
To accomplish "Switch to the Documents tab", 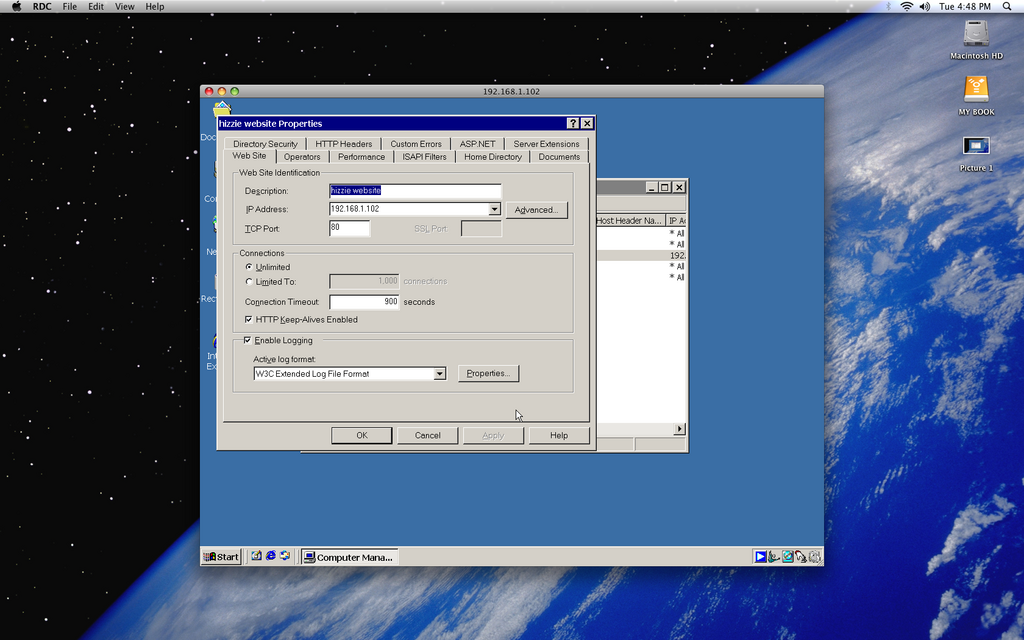I will pos(559,157).
